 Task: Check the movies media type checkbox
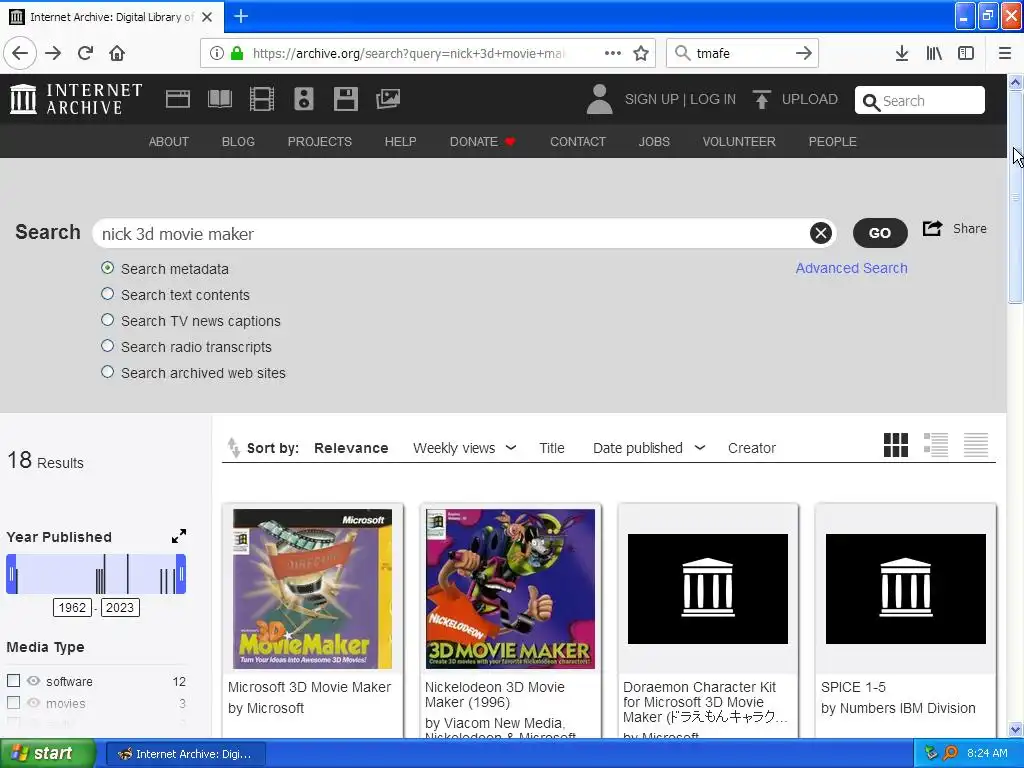click(13, 703)
